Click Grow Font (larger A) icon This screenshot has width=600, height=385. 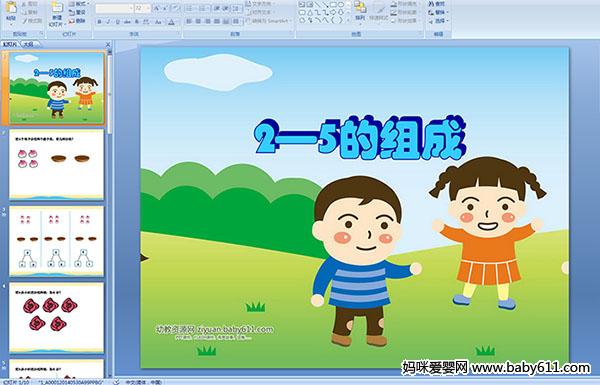157,8
